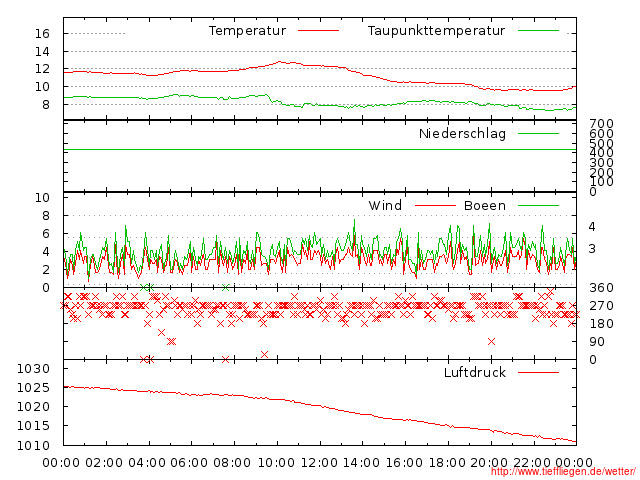Screen dimensions: 640x480
Task: Click the 12:00 time axis label
Action: point(319,463)
